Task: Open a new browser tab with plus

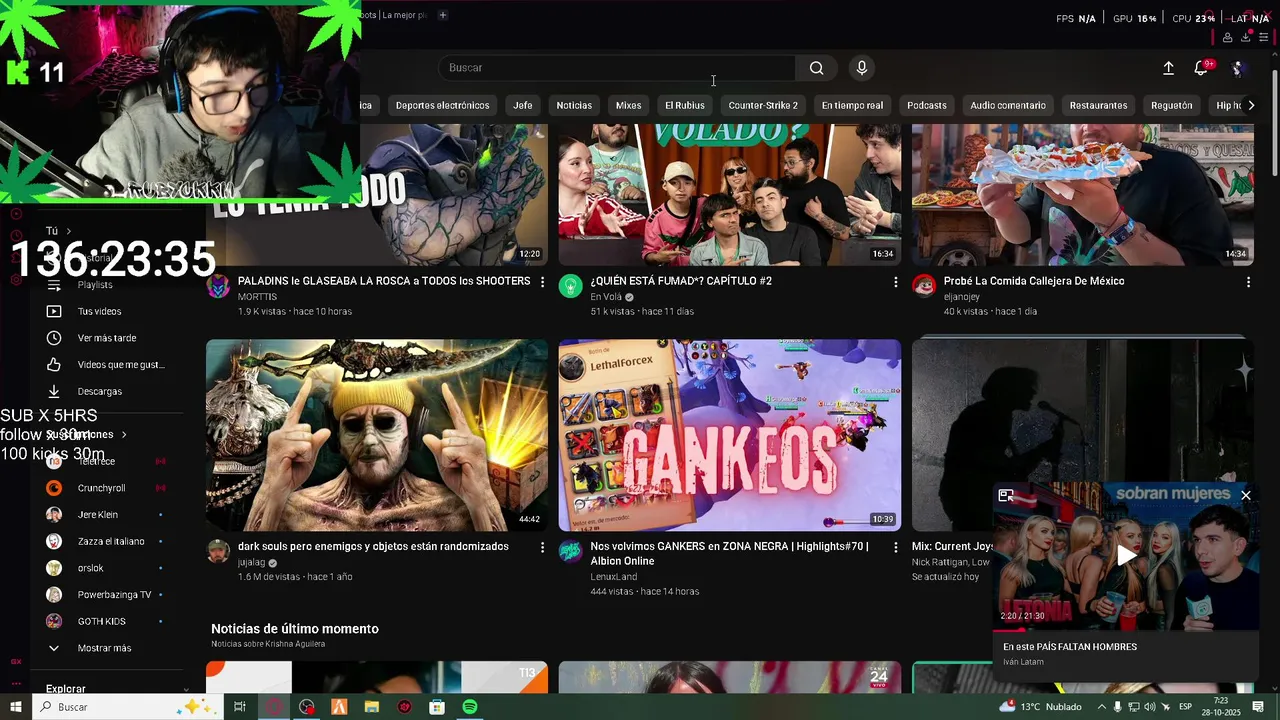Action: [443, 15]
